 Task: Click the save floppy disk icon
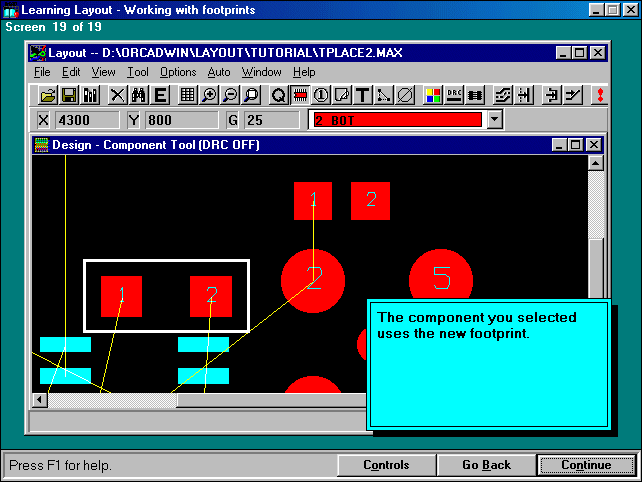pyautogui.click(x=69, y=95)
